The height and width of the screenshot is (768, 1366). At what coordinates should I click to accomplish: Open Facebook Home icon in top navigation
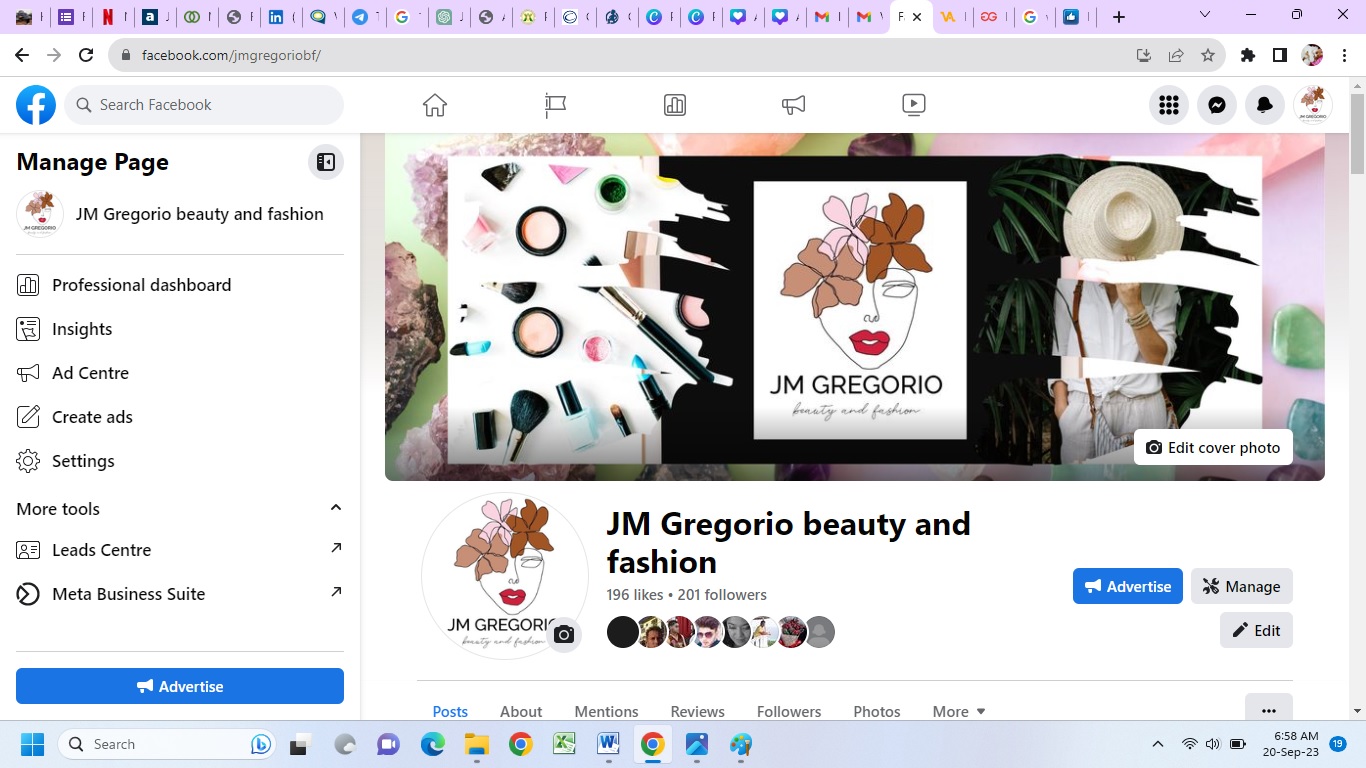(435, 105)
